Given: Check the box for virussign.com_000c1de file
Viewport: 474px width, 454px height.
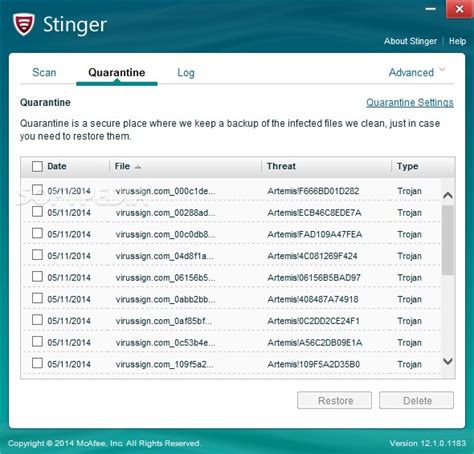Looking at the screenshot, I should click(37, 190).
